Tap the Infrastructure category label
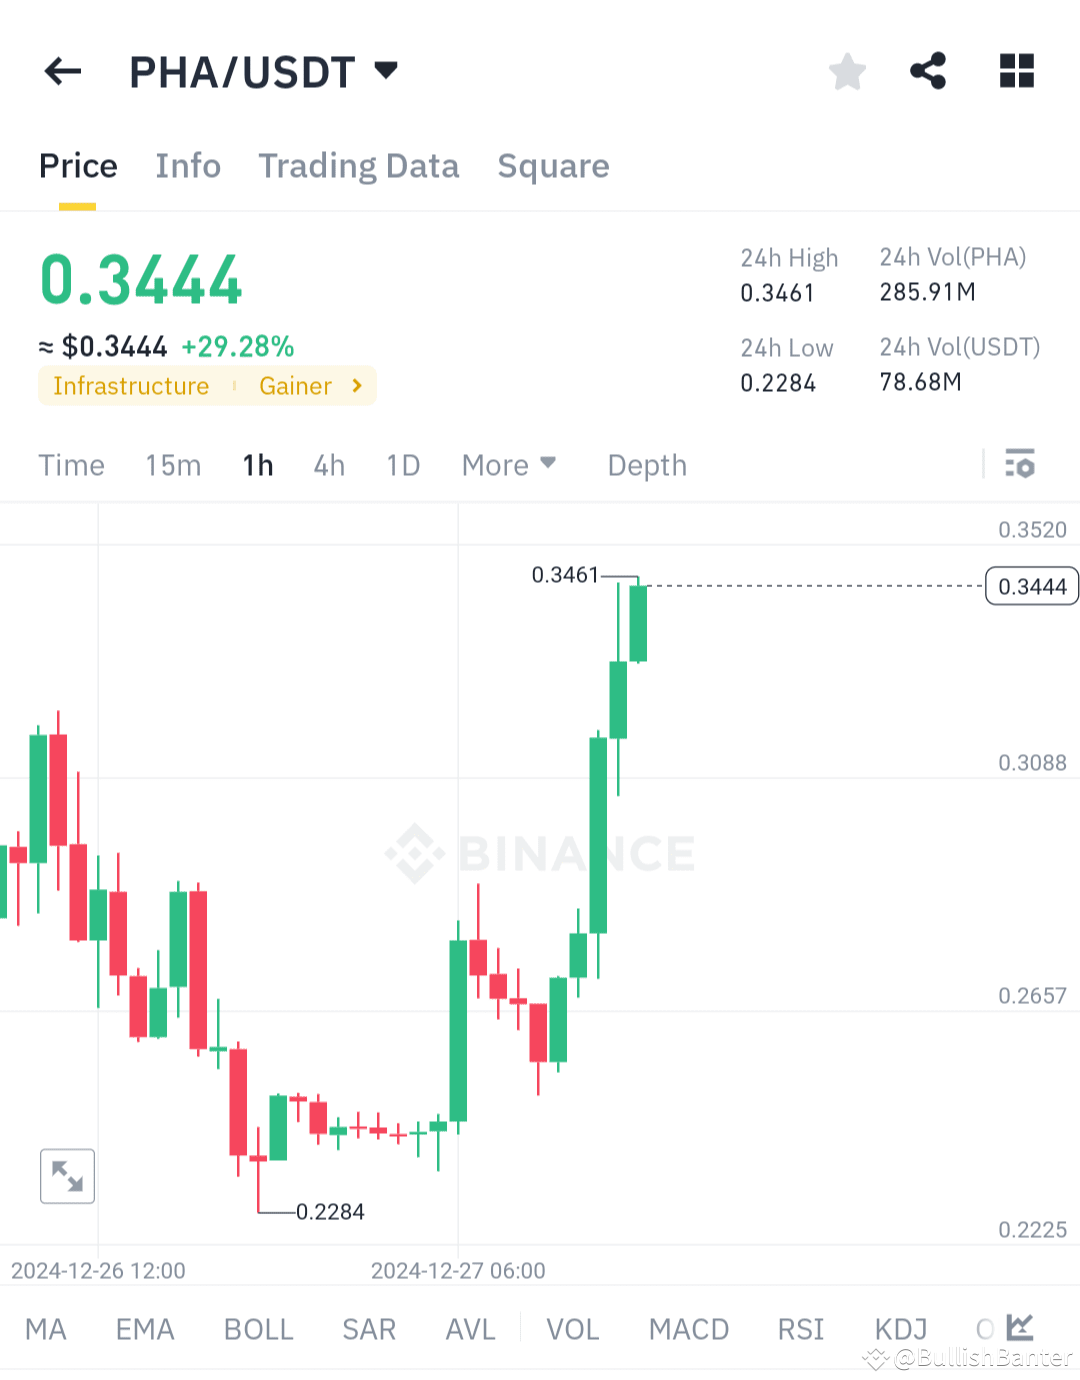 [x=131, y=386]
